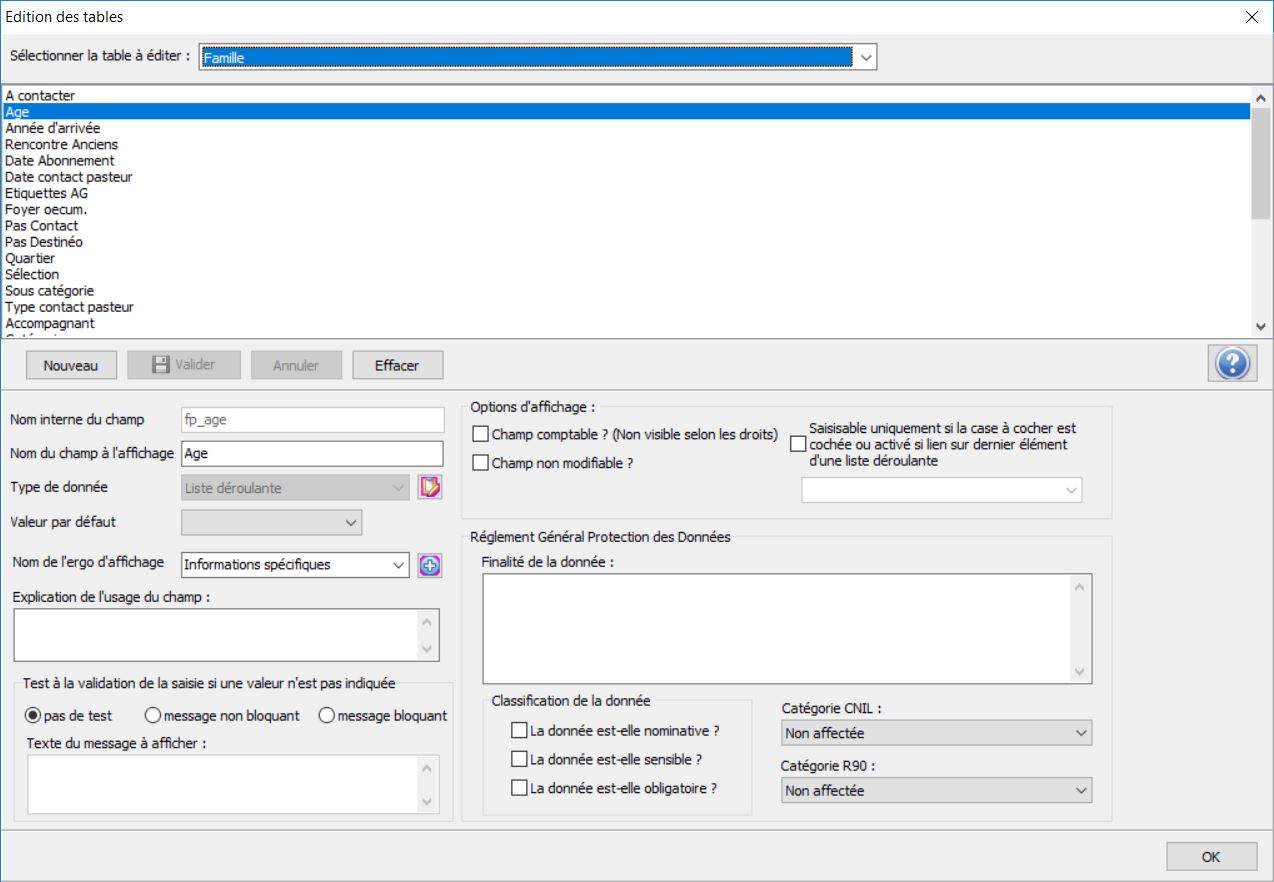Select the message bloquant radio button
Image resolution: width=1274 pixels, height=882 pixels.
[x=326, y=716]
